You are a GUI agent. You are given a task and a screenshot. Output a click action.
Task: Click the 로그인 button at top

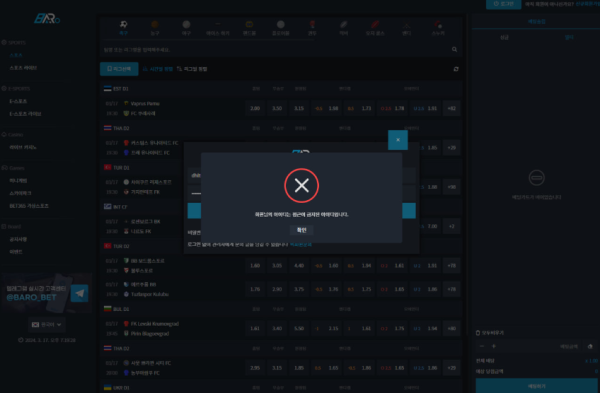click(x=503, y=4)
